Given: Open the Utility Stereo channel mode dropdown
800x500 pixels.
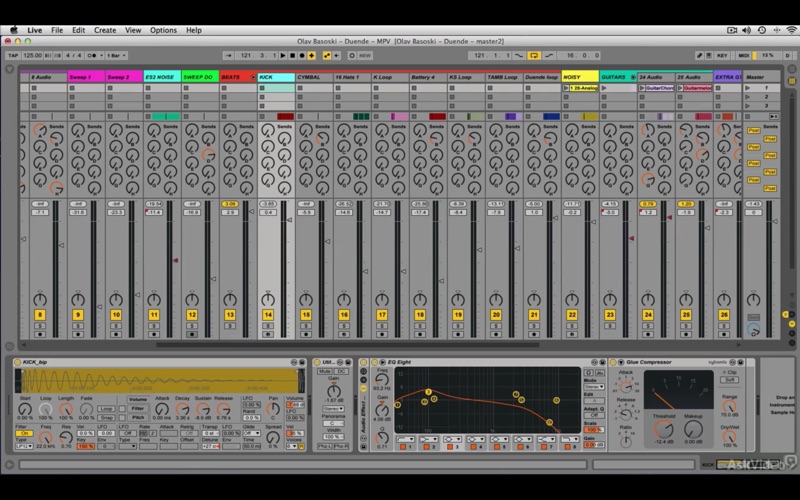Looking at the screenshot, I should pyautogui.click(x=333, y=409).
